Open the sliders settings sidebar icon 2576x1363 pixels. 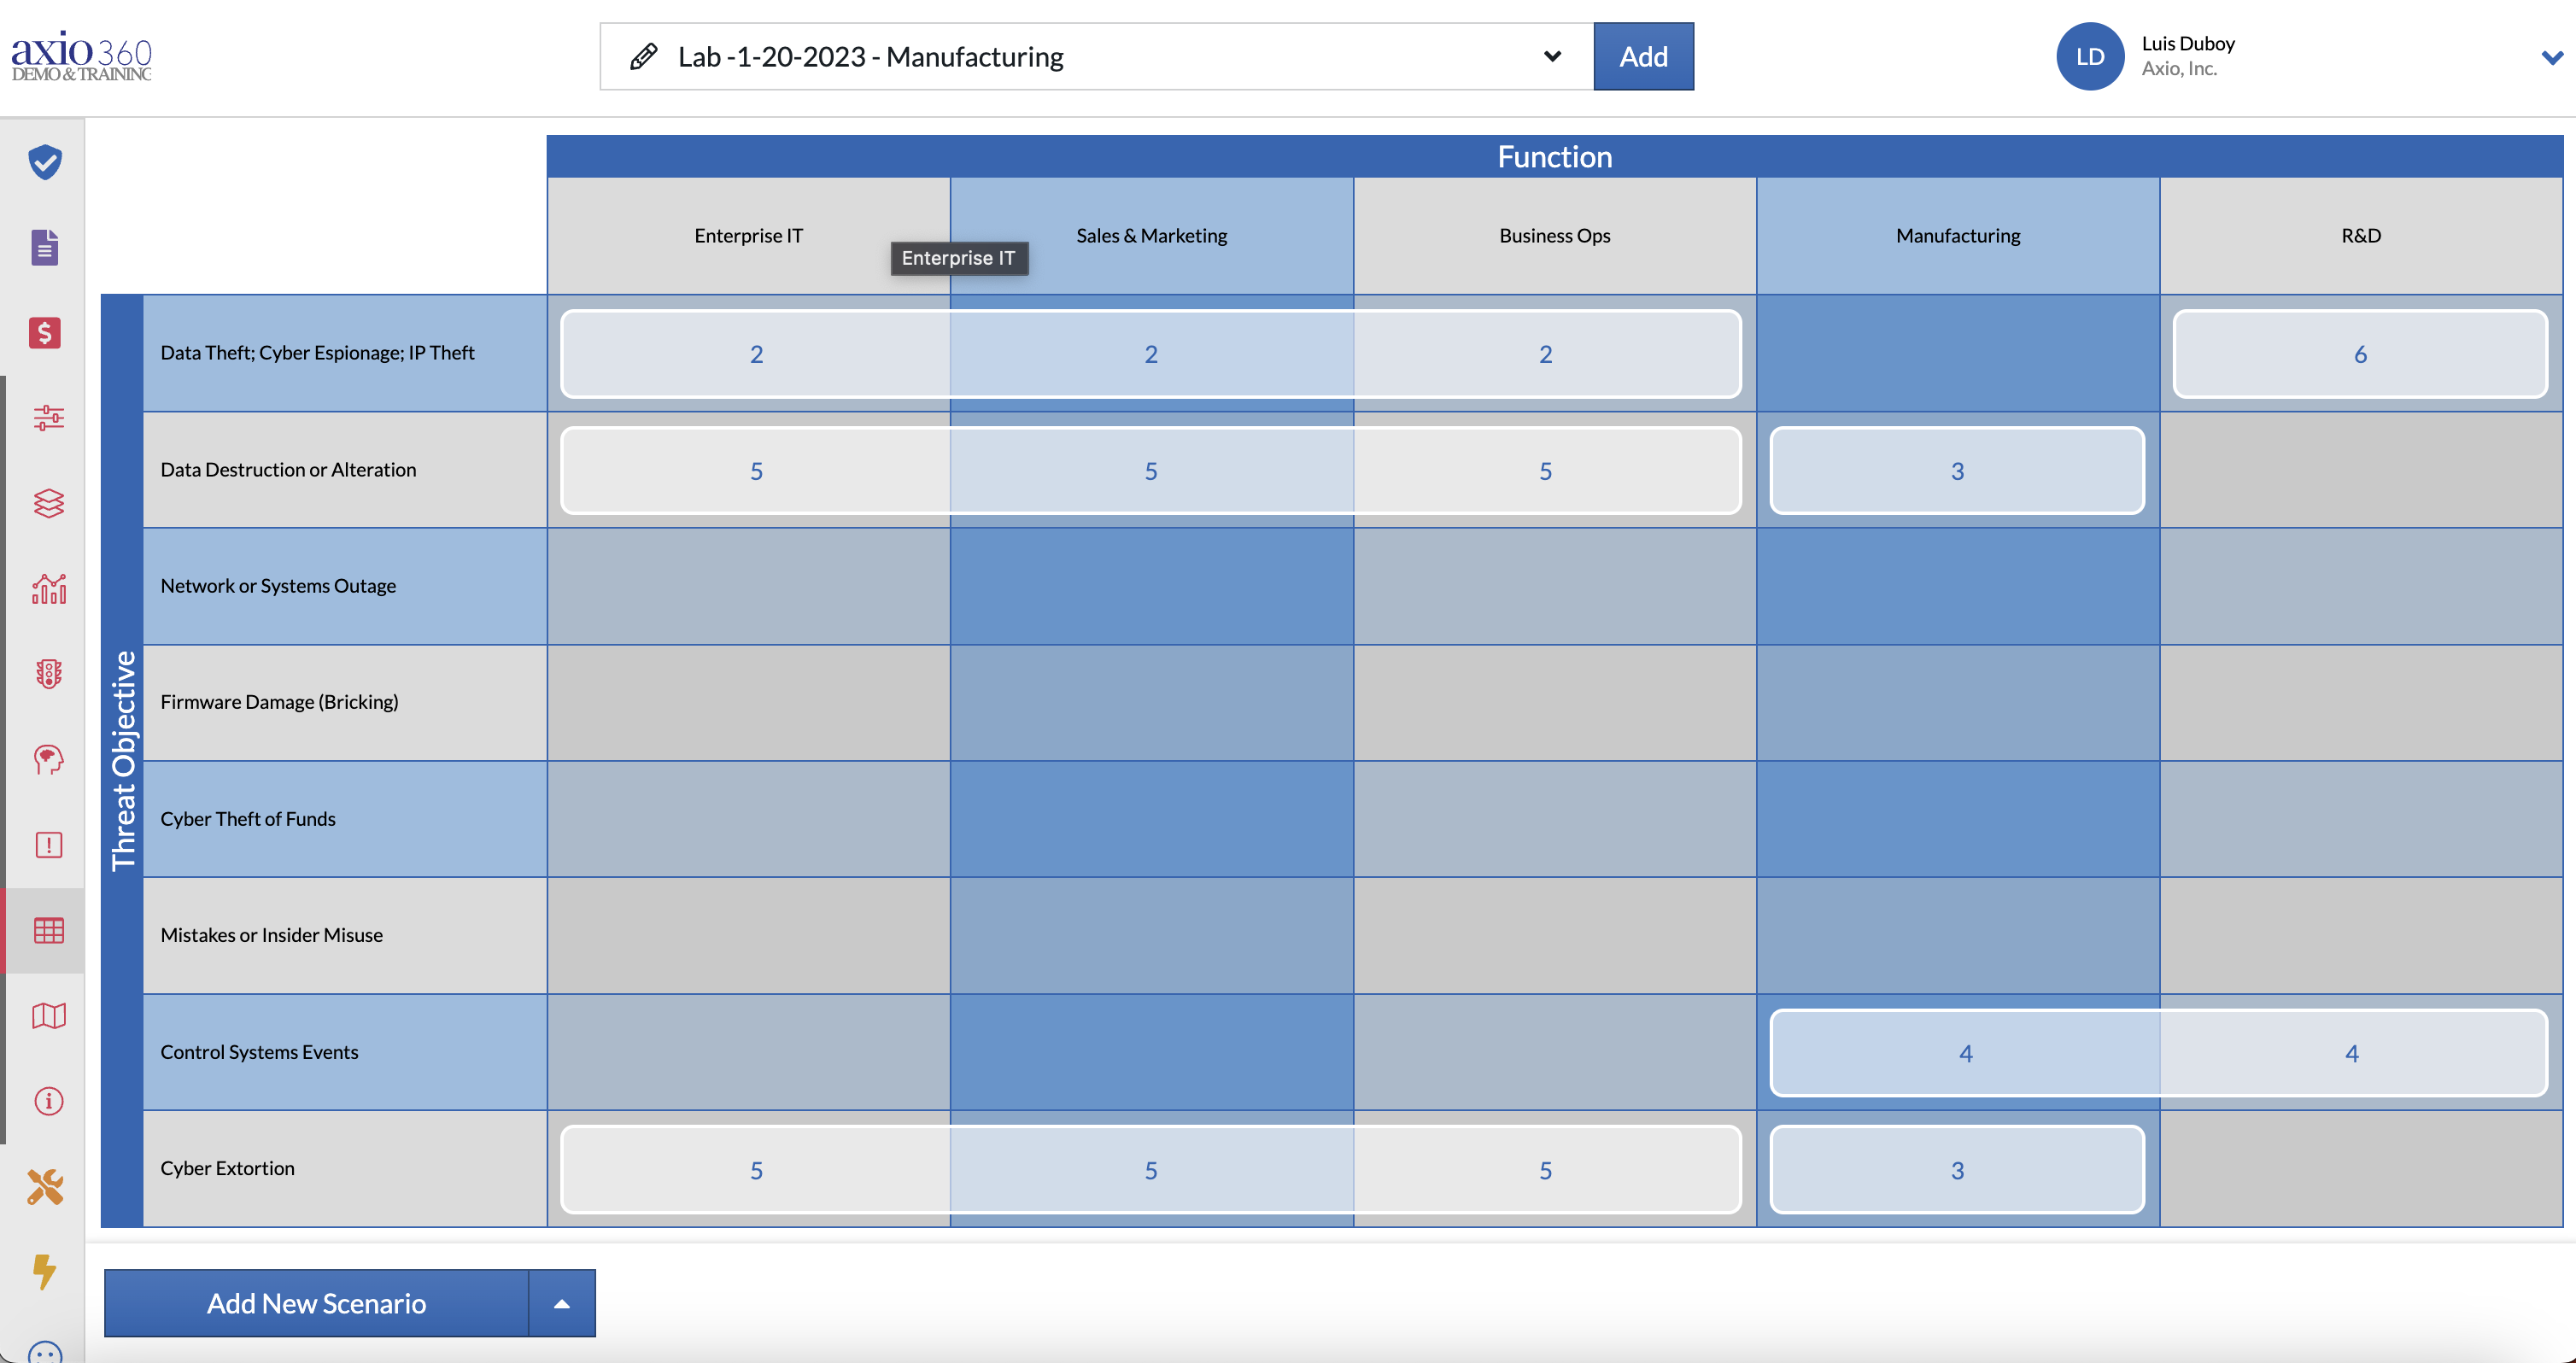[48, 417]
